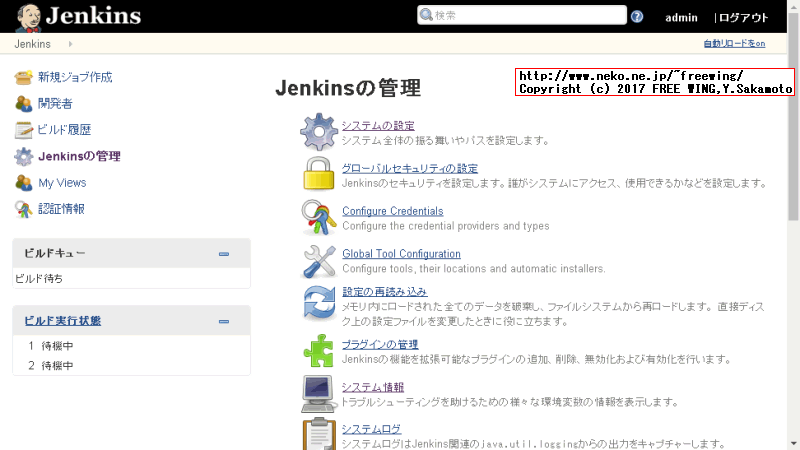Viewport: 800px width, 450px height.
Task: Click the Jenkinsの管理 gear icon in sidebar
Action: tap(23, 156)
